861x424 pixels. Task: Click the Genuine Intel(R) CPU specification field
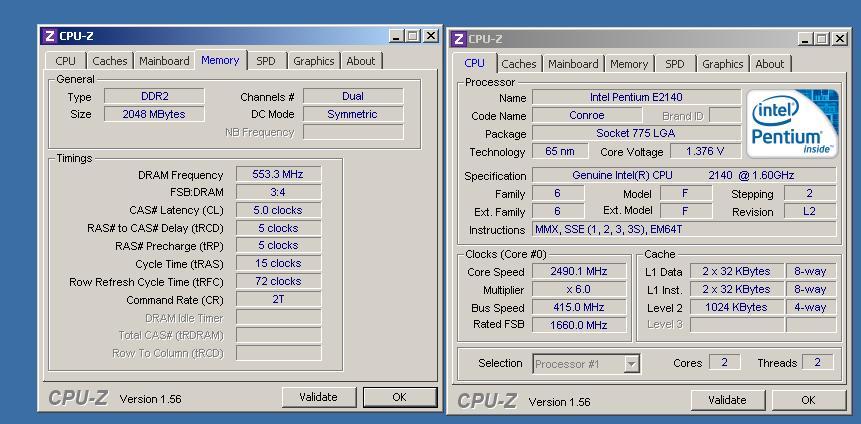click(684, 175)
